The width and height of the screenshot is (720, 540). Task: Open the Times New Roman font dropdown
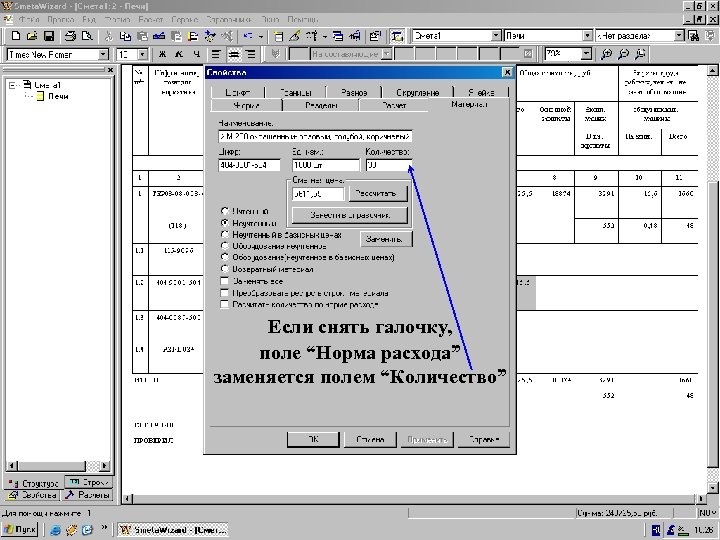(x=103, y=55)
